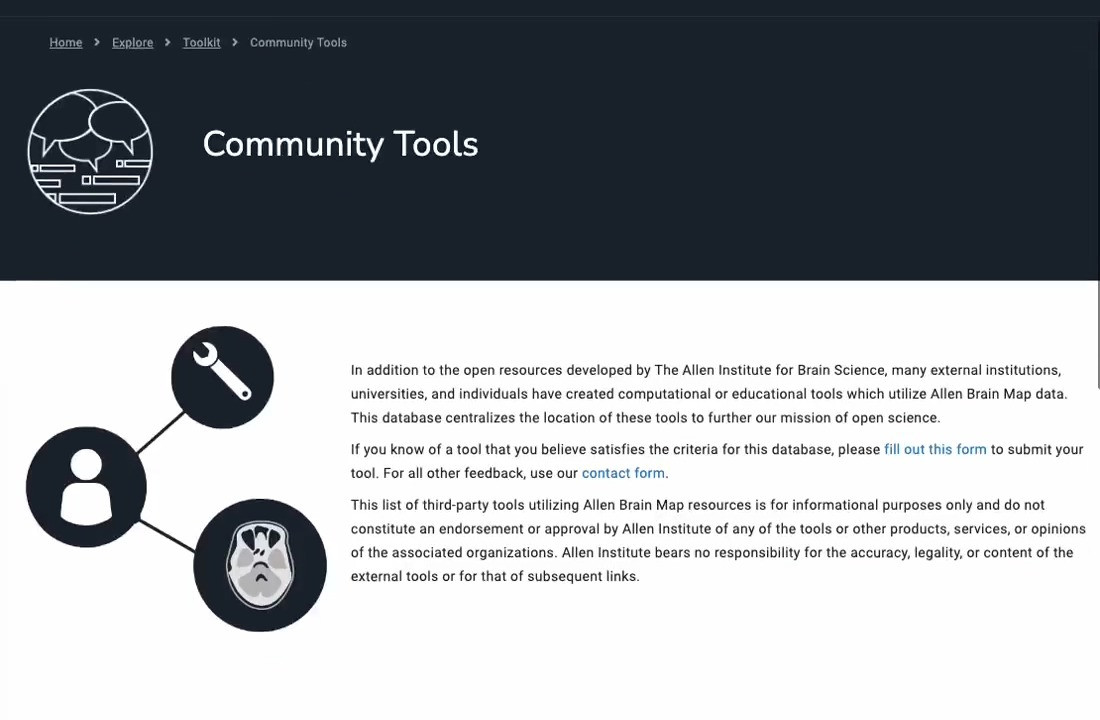The height and width of the screenshot is (720, 1100).
Task: Open the 'fill out this form' link
Action: 935,450
